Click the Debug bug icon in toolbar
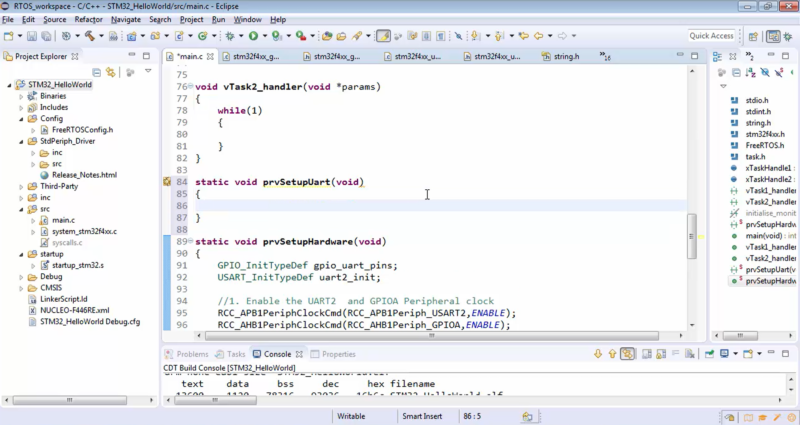Viewport: 800px width, 425px height. [x=229, y=36]
